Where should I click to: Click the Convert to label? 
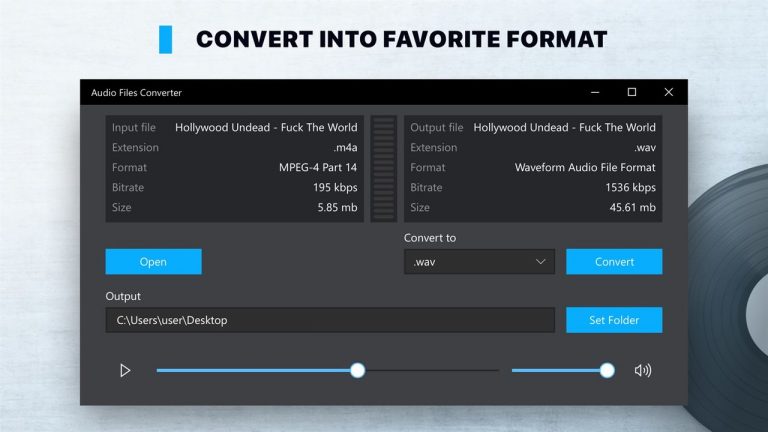tap(430, 238)
